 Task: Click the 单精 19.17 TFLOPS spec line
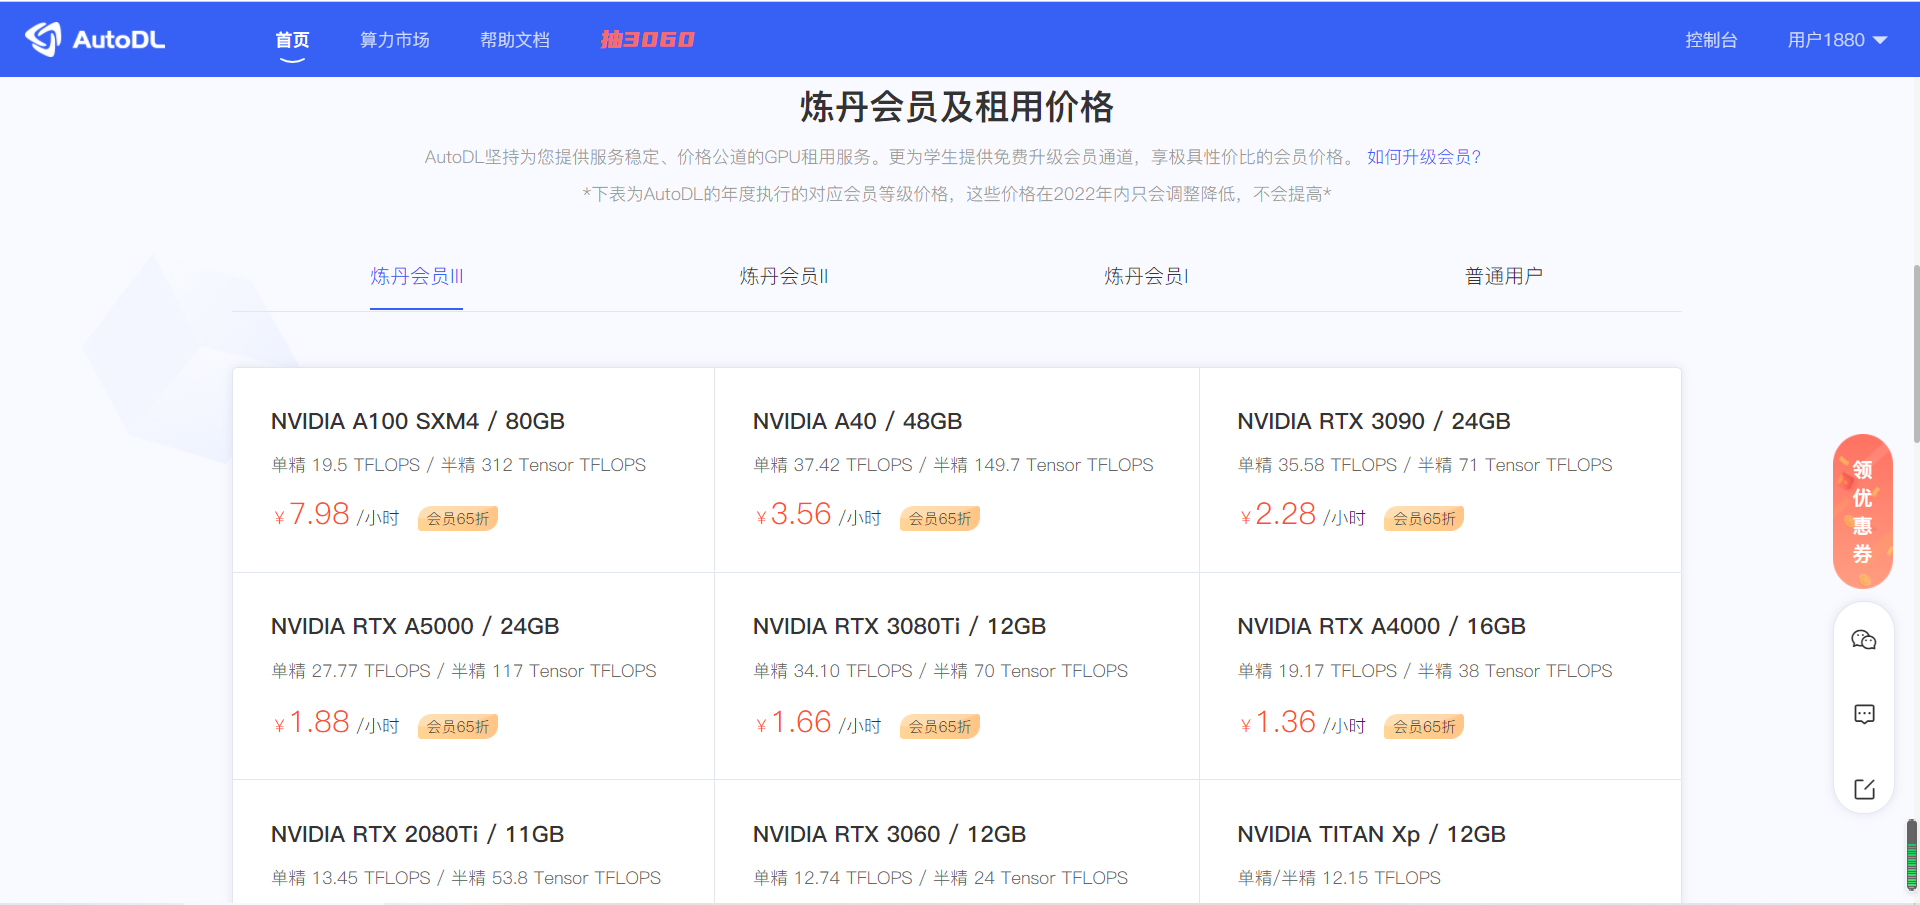pyautogui.click(x=1425, y=671)
